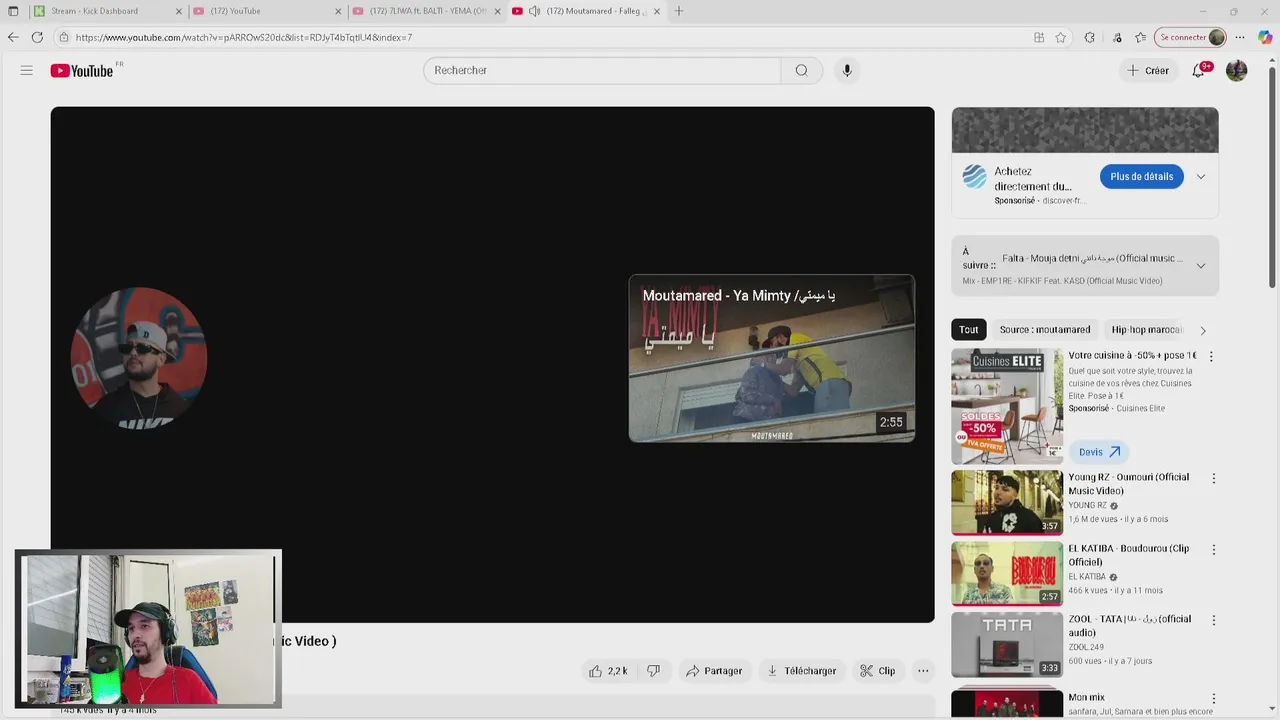
Task: Open the browser extensions puzzle icon
Action: pyautogui.click(x=1089, y=37)
